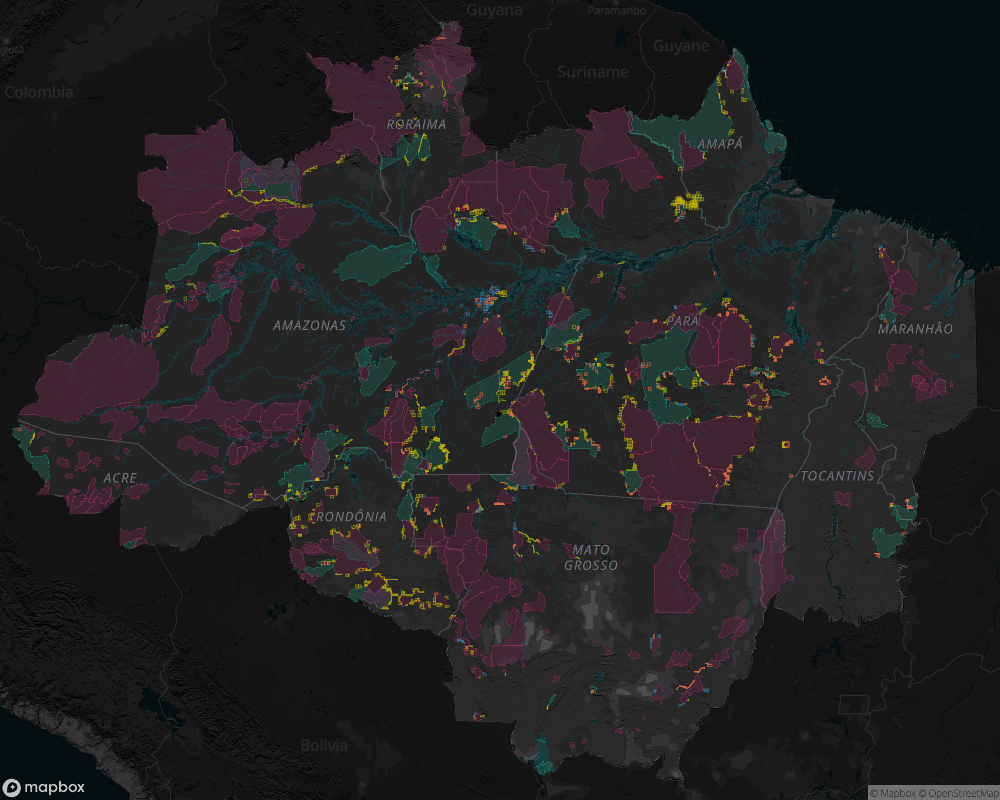Screen dimensions: 1000x800
Task: Click the Guyana country label
Action: (x=494, y=10)
